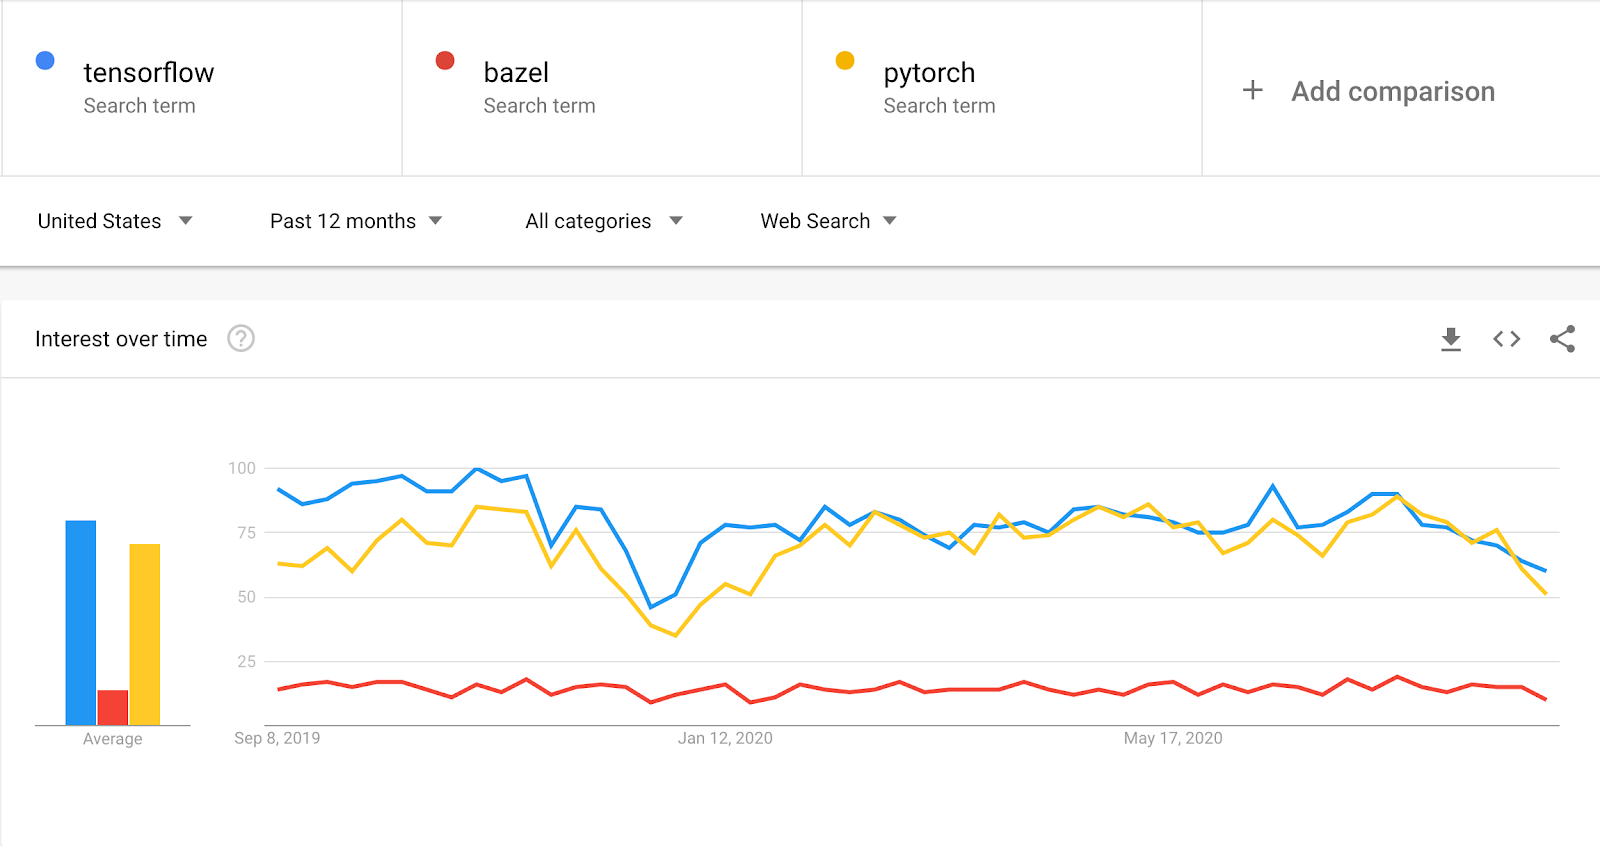Click the plus icon next to Add comparison
Screen dimensions: 1600x846
click(1251, 90)
